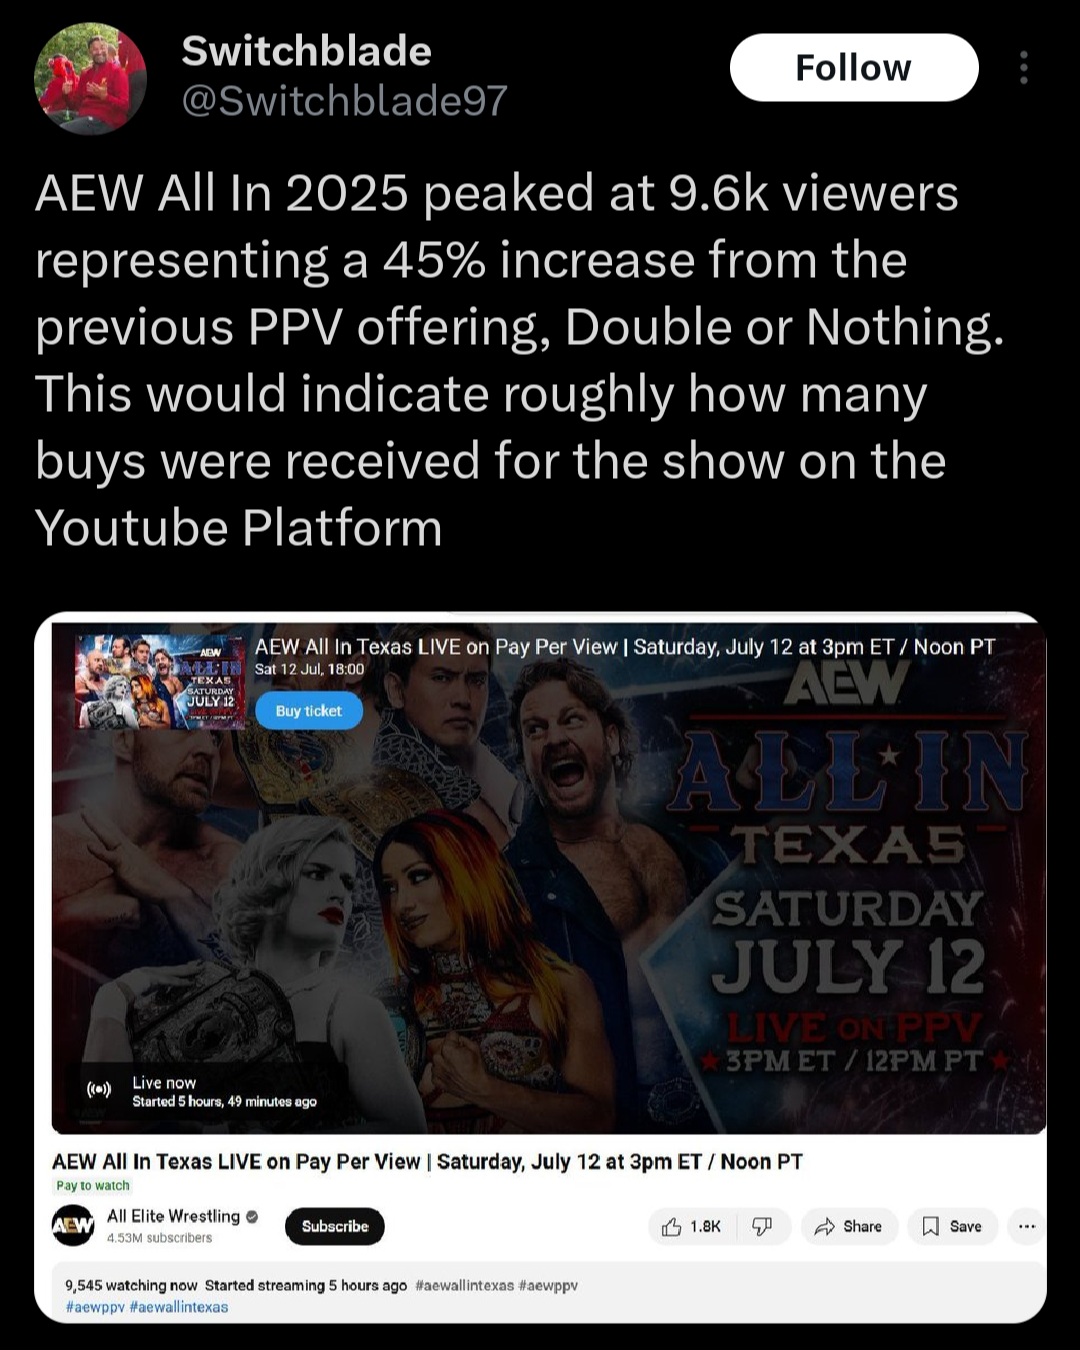This screenshot has width=1080, height=1350.
Task: Click the #aewppv blue hashtag link
Action: click(x=95, y=1307)
